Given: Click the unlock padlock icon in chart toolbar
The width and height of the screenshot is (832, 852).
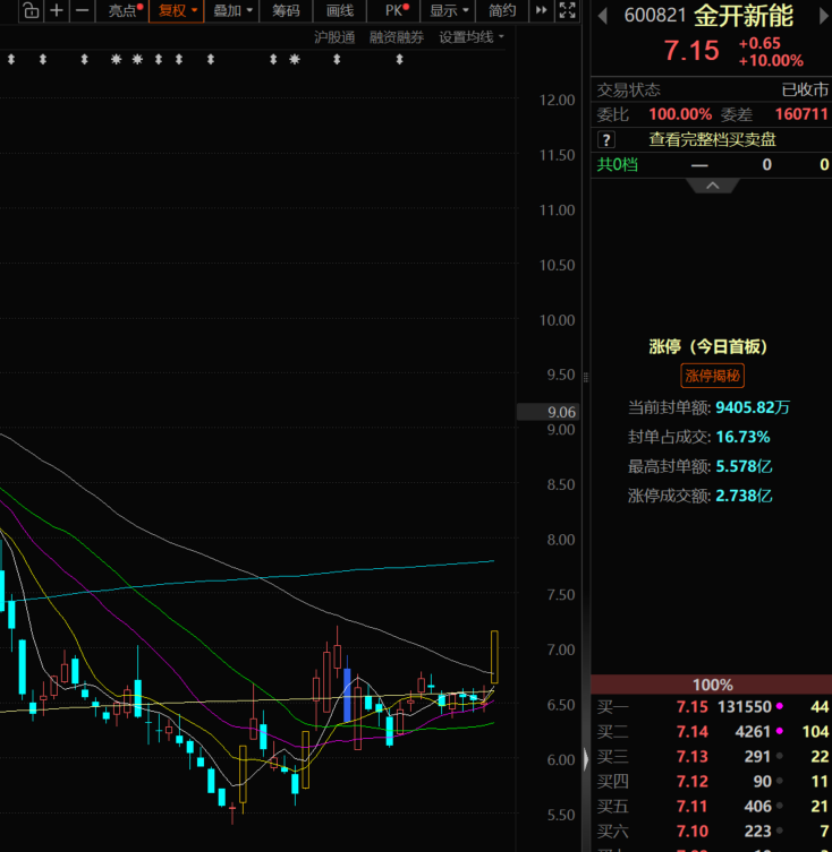Looking at the screenshot, I should pos(32,10).
